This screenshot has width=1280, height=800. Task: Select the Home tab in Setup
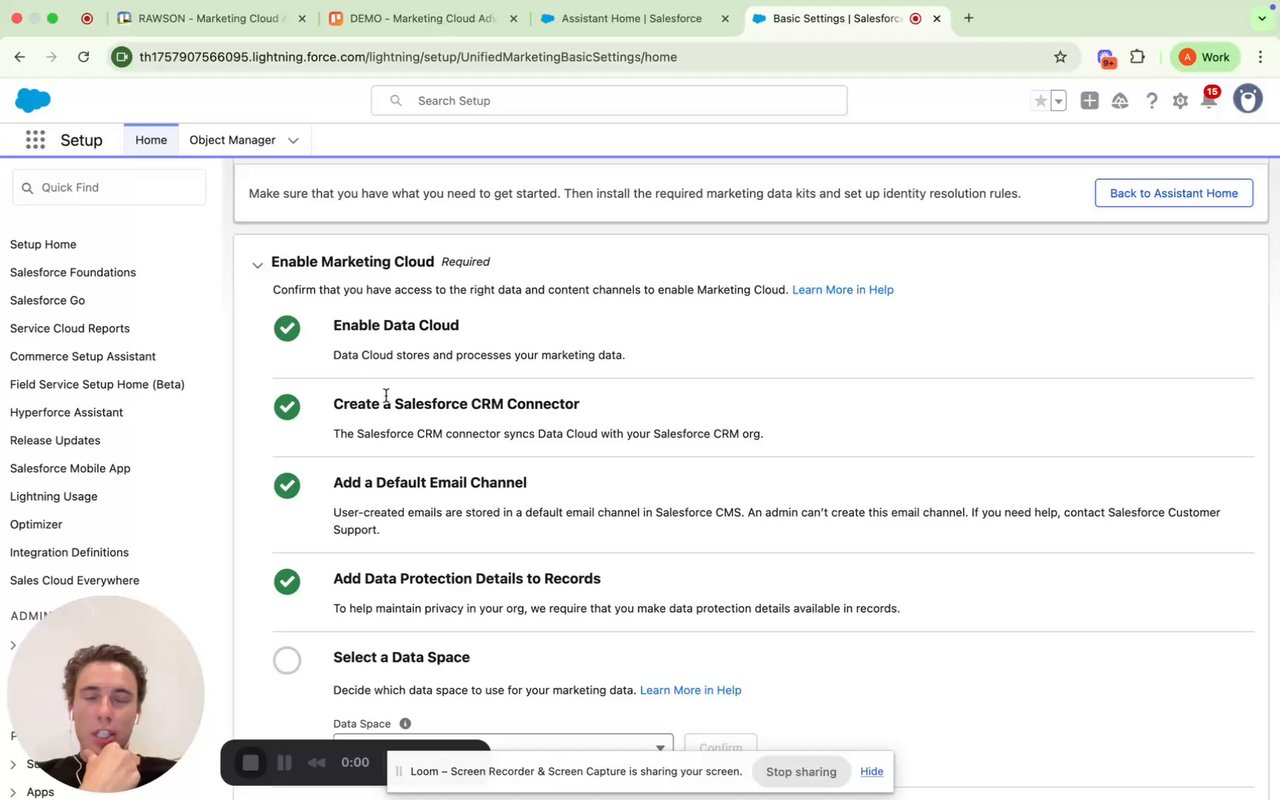(151, 140)
